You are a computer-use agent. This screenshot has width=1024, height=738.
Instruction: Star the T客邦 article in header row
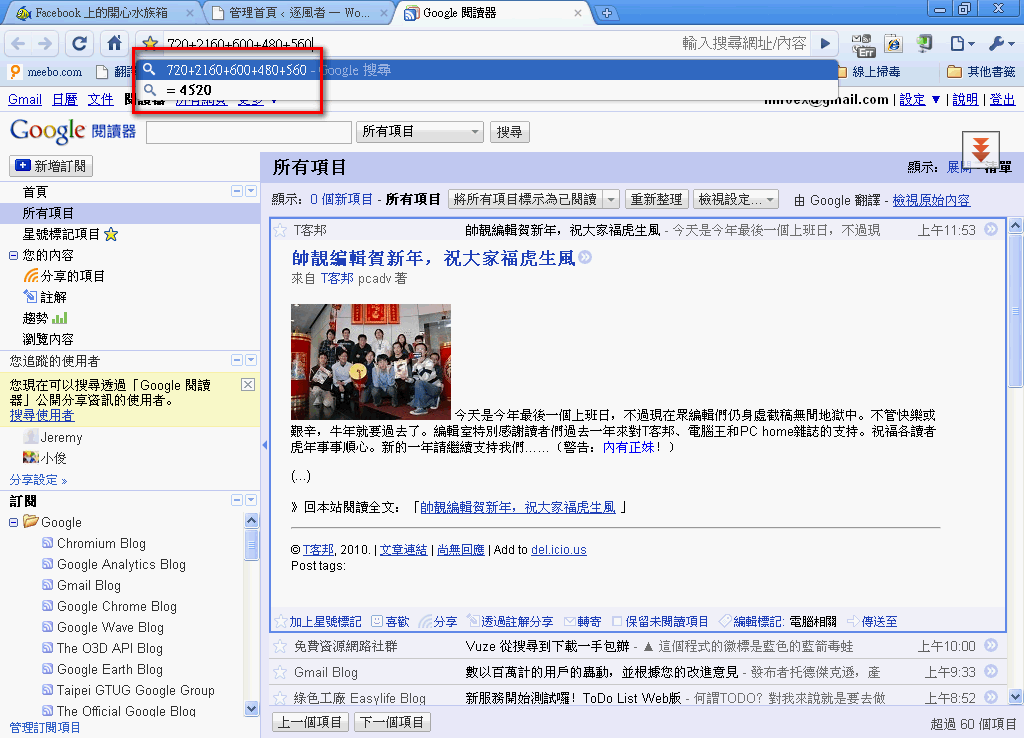[x=280, y=230]
